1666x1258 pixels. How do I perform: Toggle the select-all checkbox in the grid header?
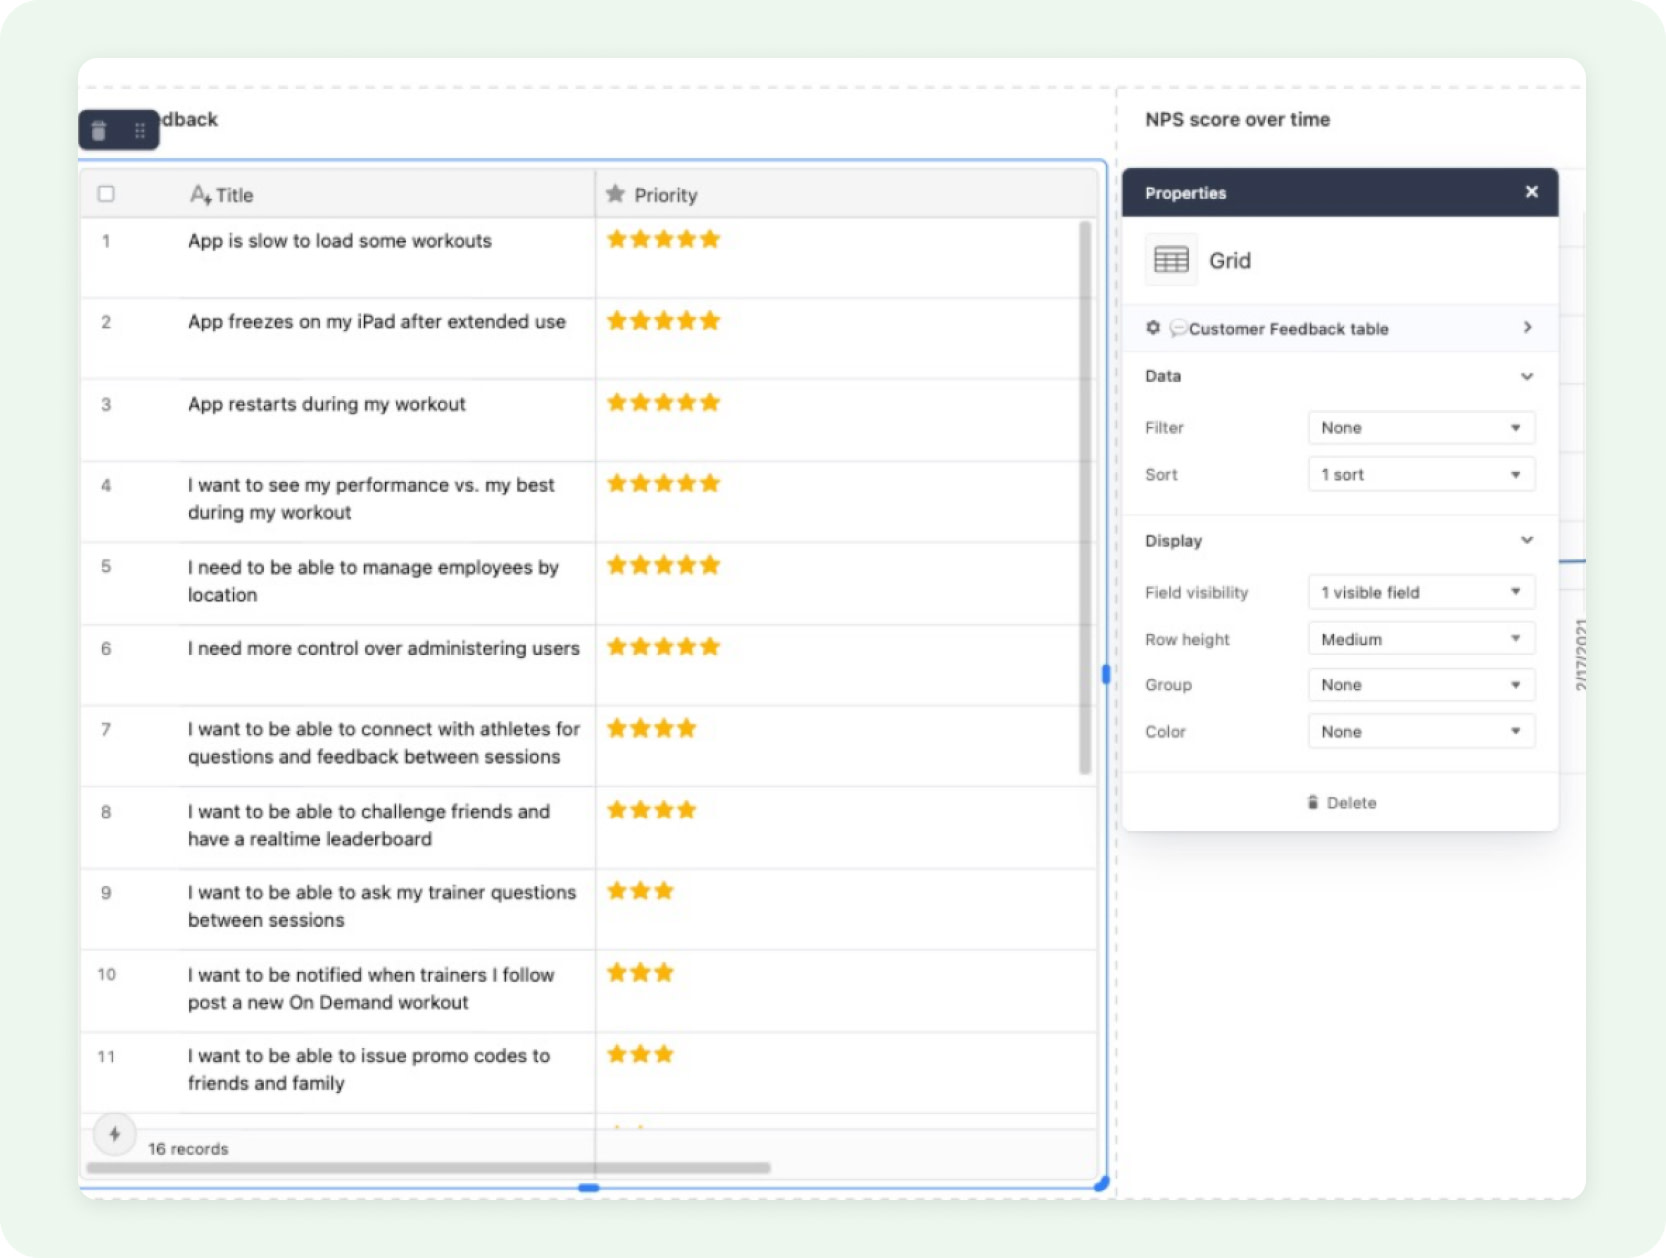[107, 194]
